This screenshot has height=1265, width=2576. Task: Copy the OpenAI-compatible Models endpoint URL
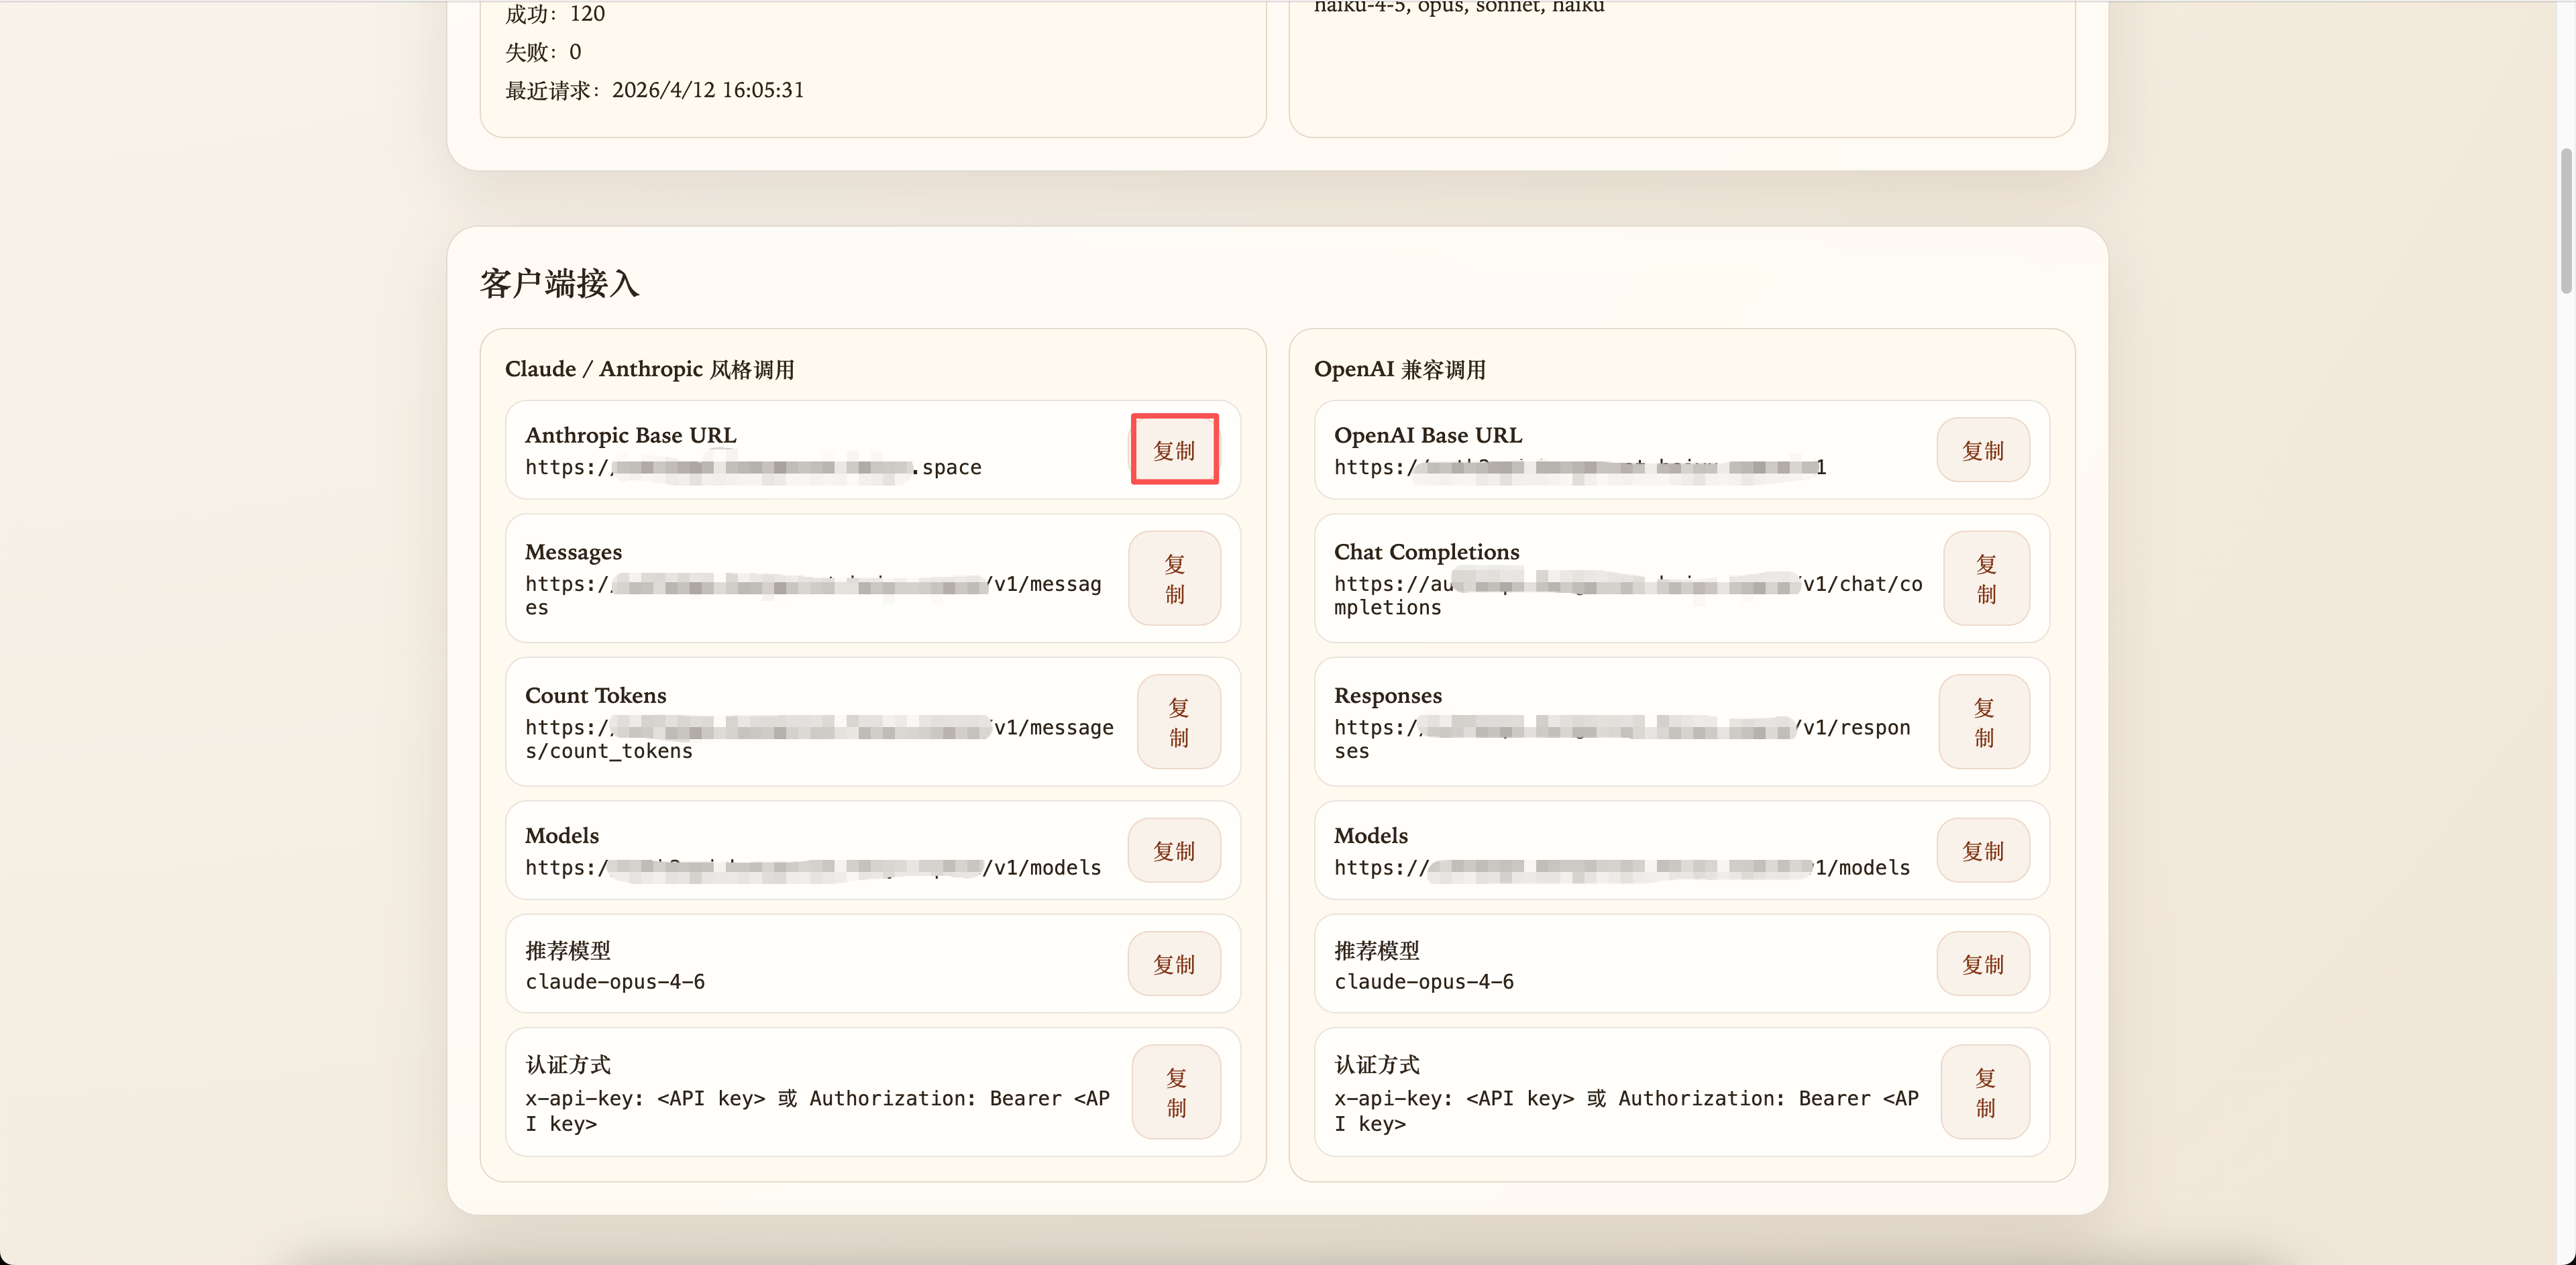[1983, 851]
